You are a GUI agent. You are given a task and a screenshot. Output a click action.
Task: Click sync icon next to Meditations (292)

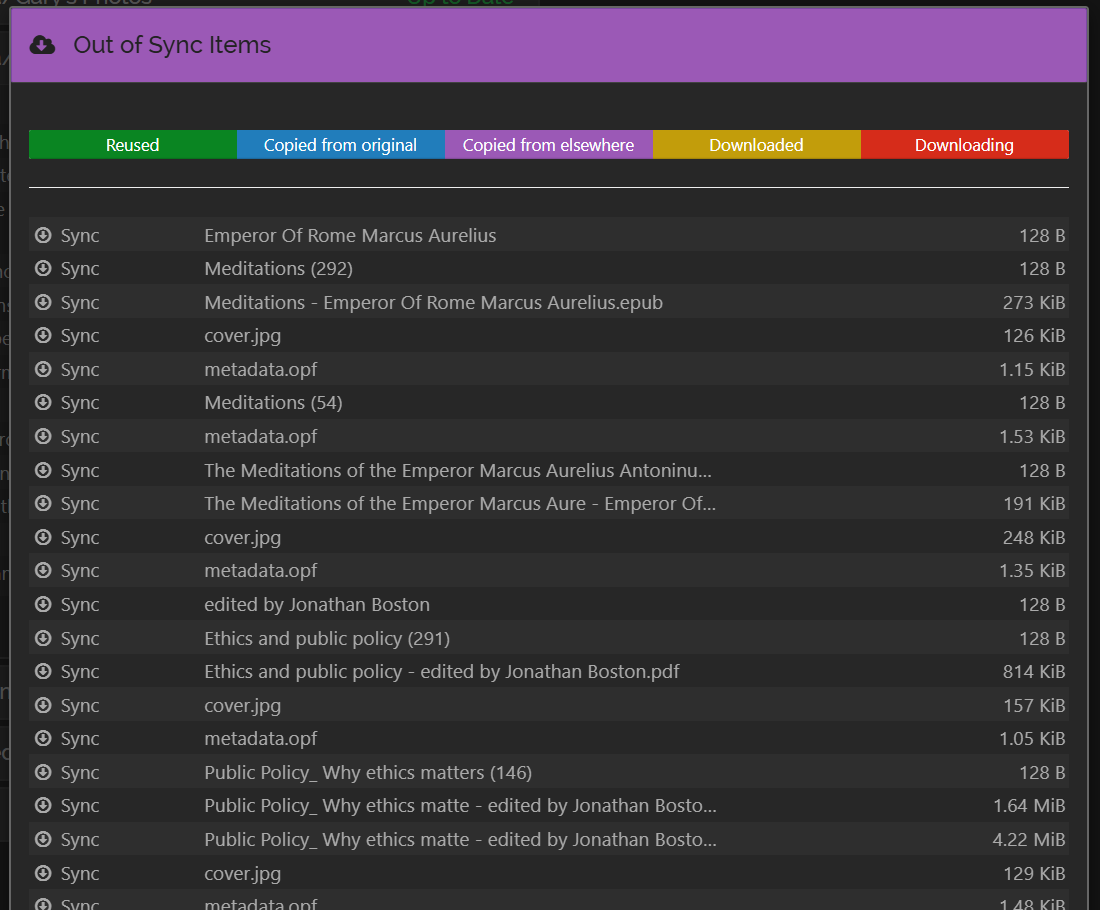click(x=43, y=269)
